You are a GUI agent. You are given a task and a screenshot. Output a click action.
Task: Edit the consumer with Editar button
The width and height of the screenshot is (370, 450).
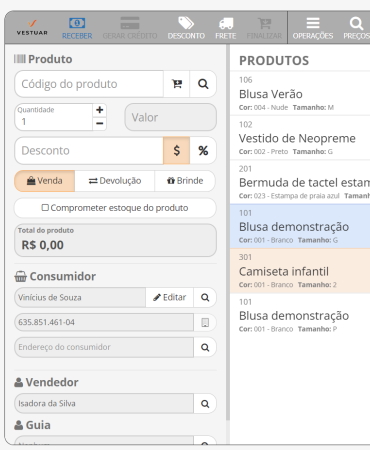[x=169, y=297]
